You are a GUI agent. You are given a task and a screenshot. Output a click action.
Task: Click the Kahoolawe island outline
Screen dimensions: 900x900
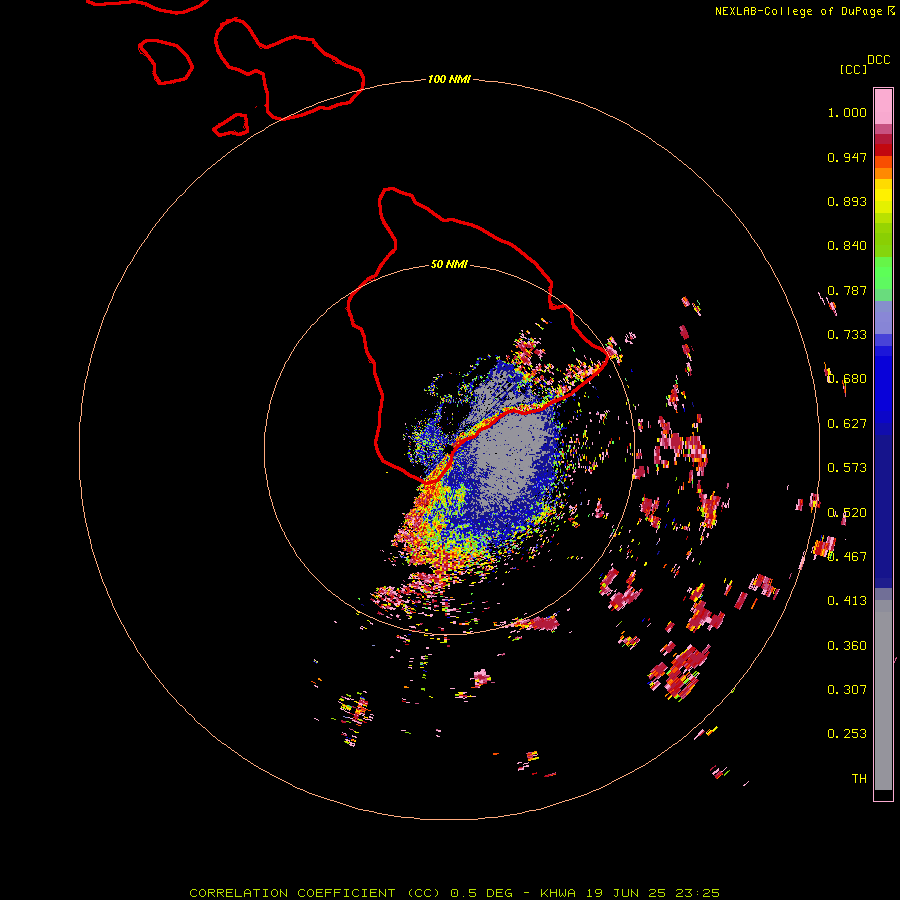click(231, 125)
